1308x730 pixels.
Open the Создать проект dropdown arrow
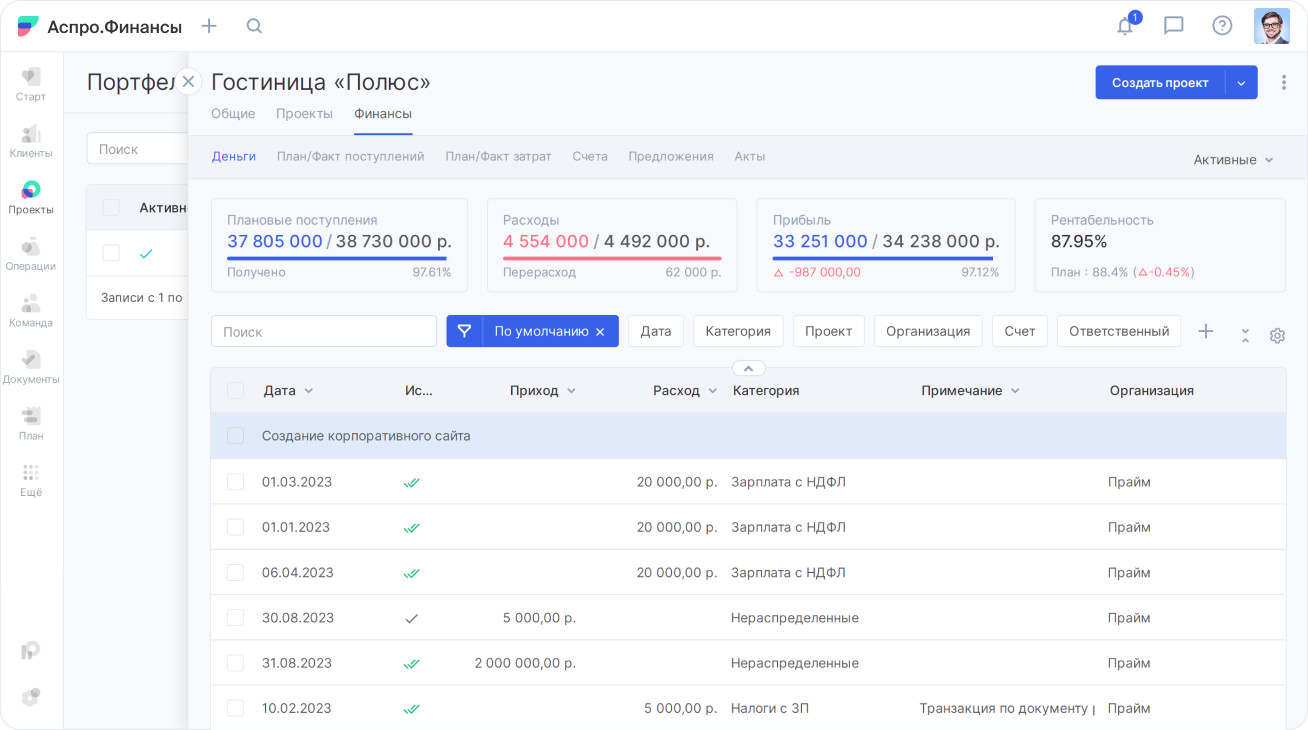pos(1241,83)
